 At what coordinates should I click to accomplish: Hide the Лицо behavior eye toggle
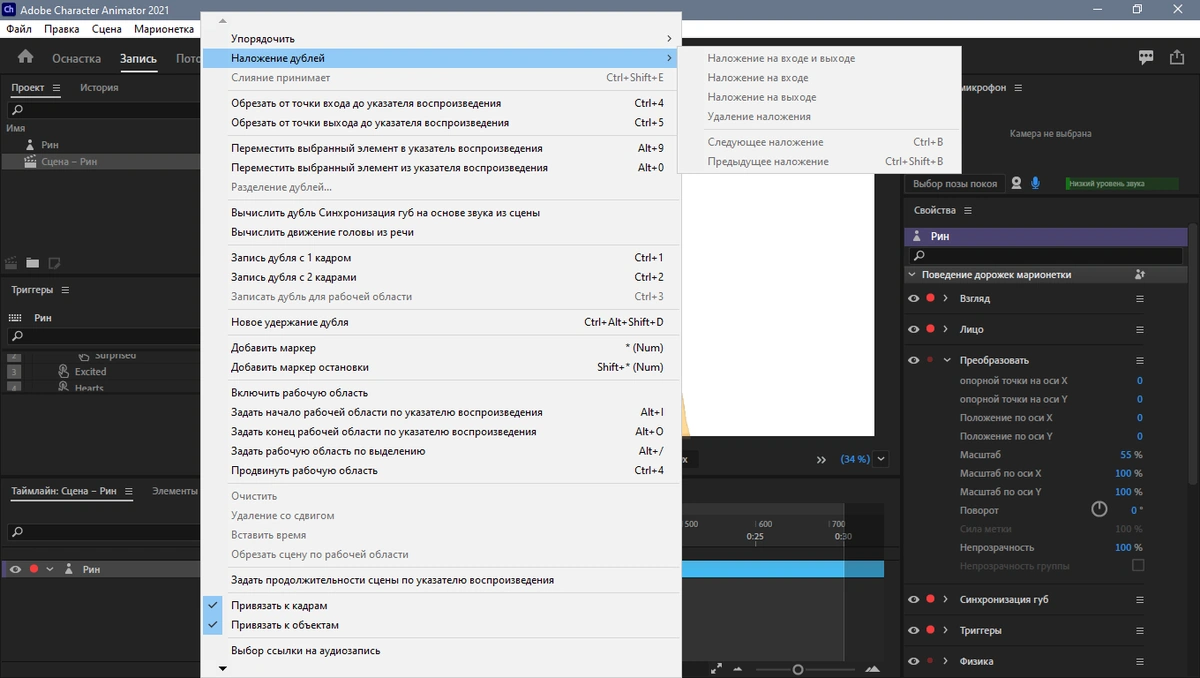coord(913,329)
